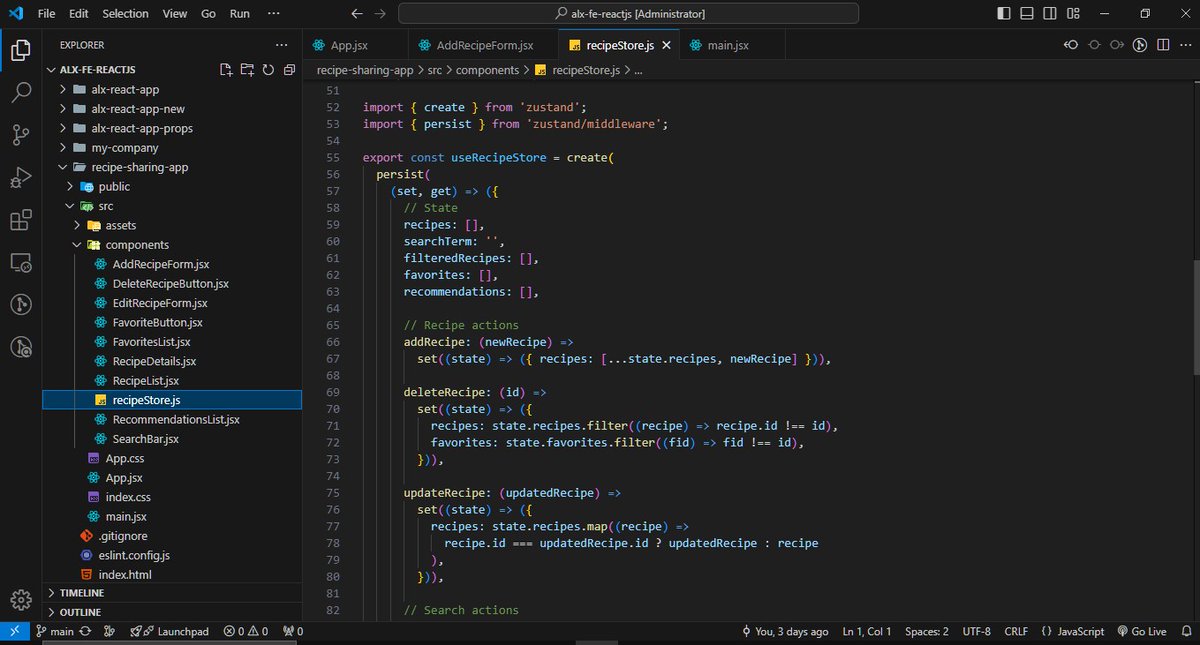This screenshot has width=1200, height=645.
Task: Open the File menu
Action: (x=46, y=14)
